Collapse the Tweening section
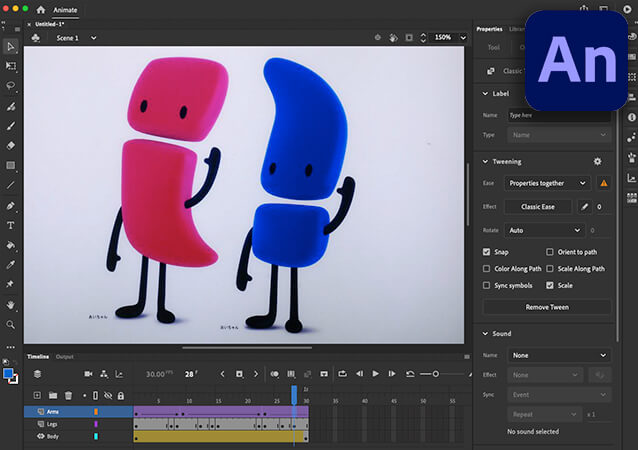The height and width of the screenshot is (450, 638). 485,162
